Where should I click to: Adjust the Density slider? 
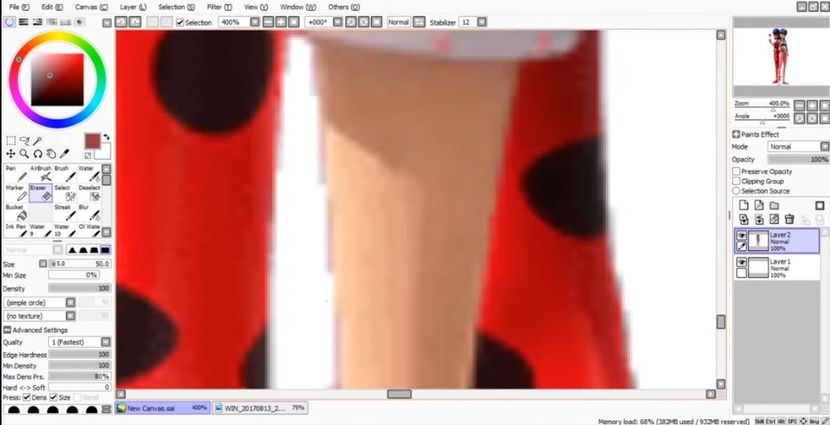79,288
